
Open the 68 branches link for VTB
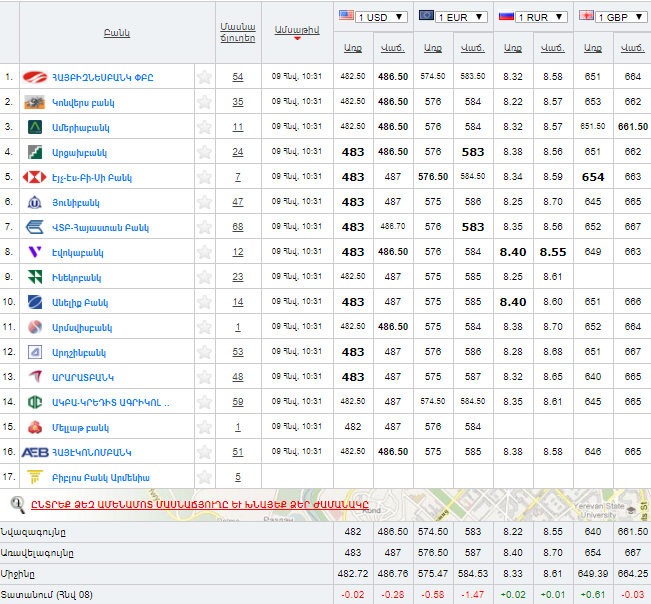[x=238, y=227]
